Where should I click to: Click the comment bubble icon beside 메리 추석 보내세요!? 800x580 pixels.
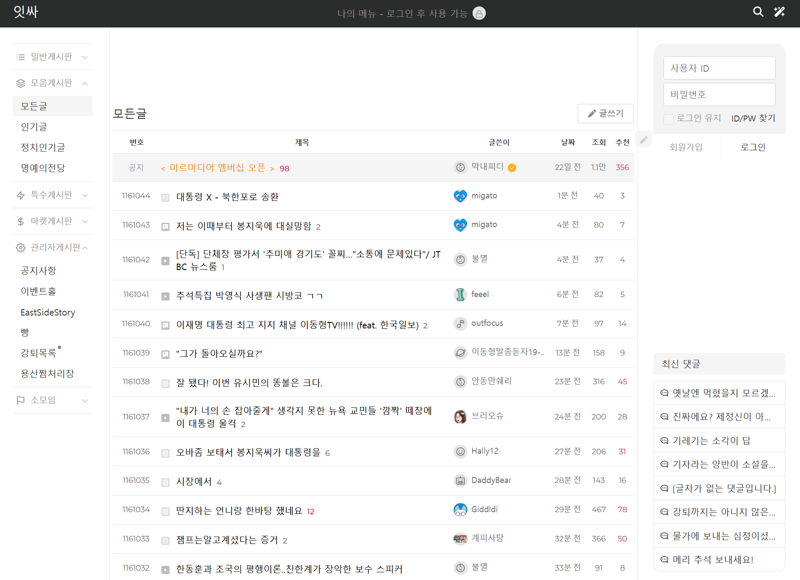[x=664, y=560]
